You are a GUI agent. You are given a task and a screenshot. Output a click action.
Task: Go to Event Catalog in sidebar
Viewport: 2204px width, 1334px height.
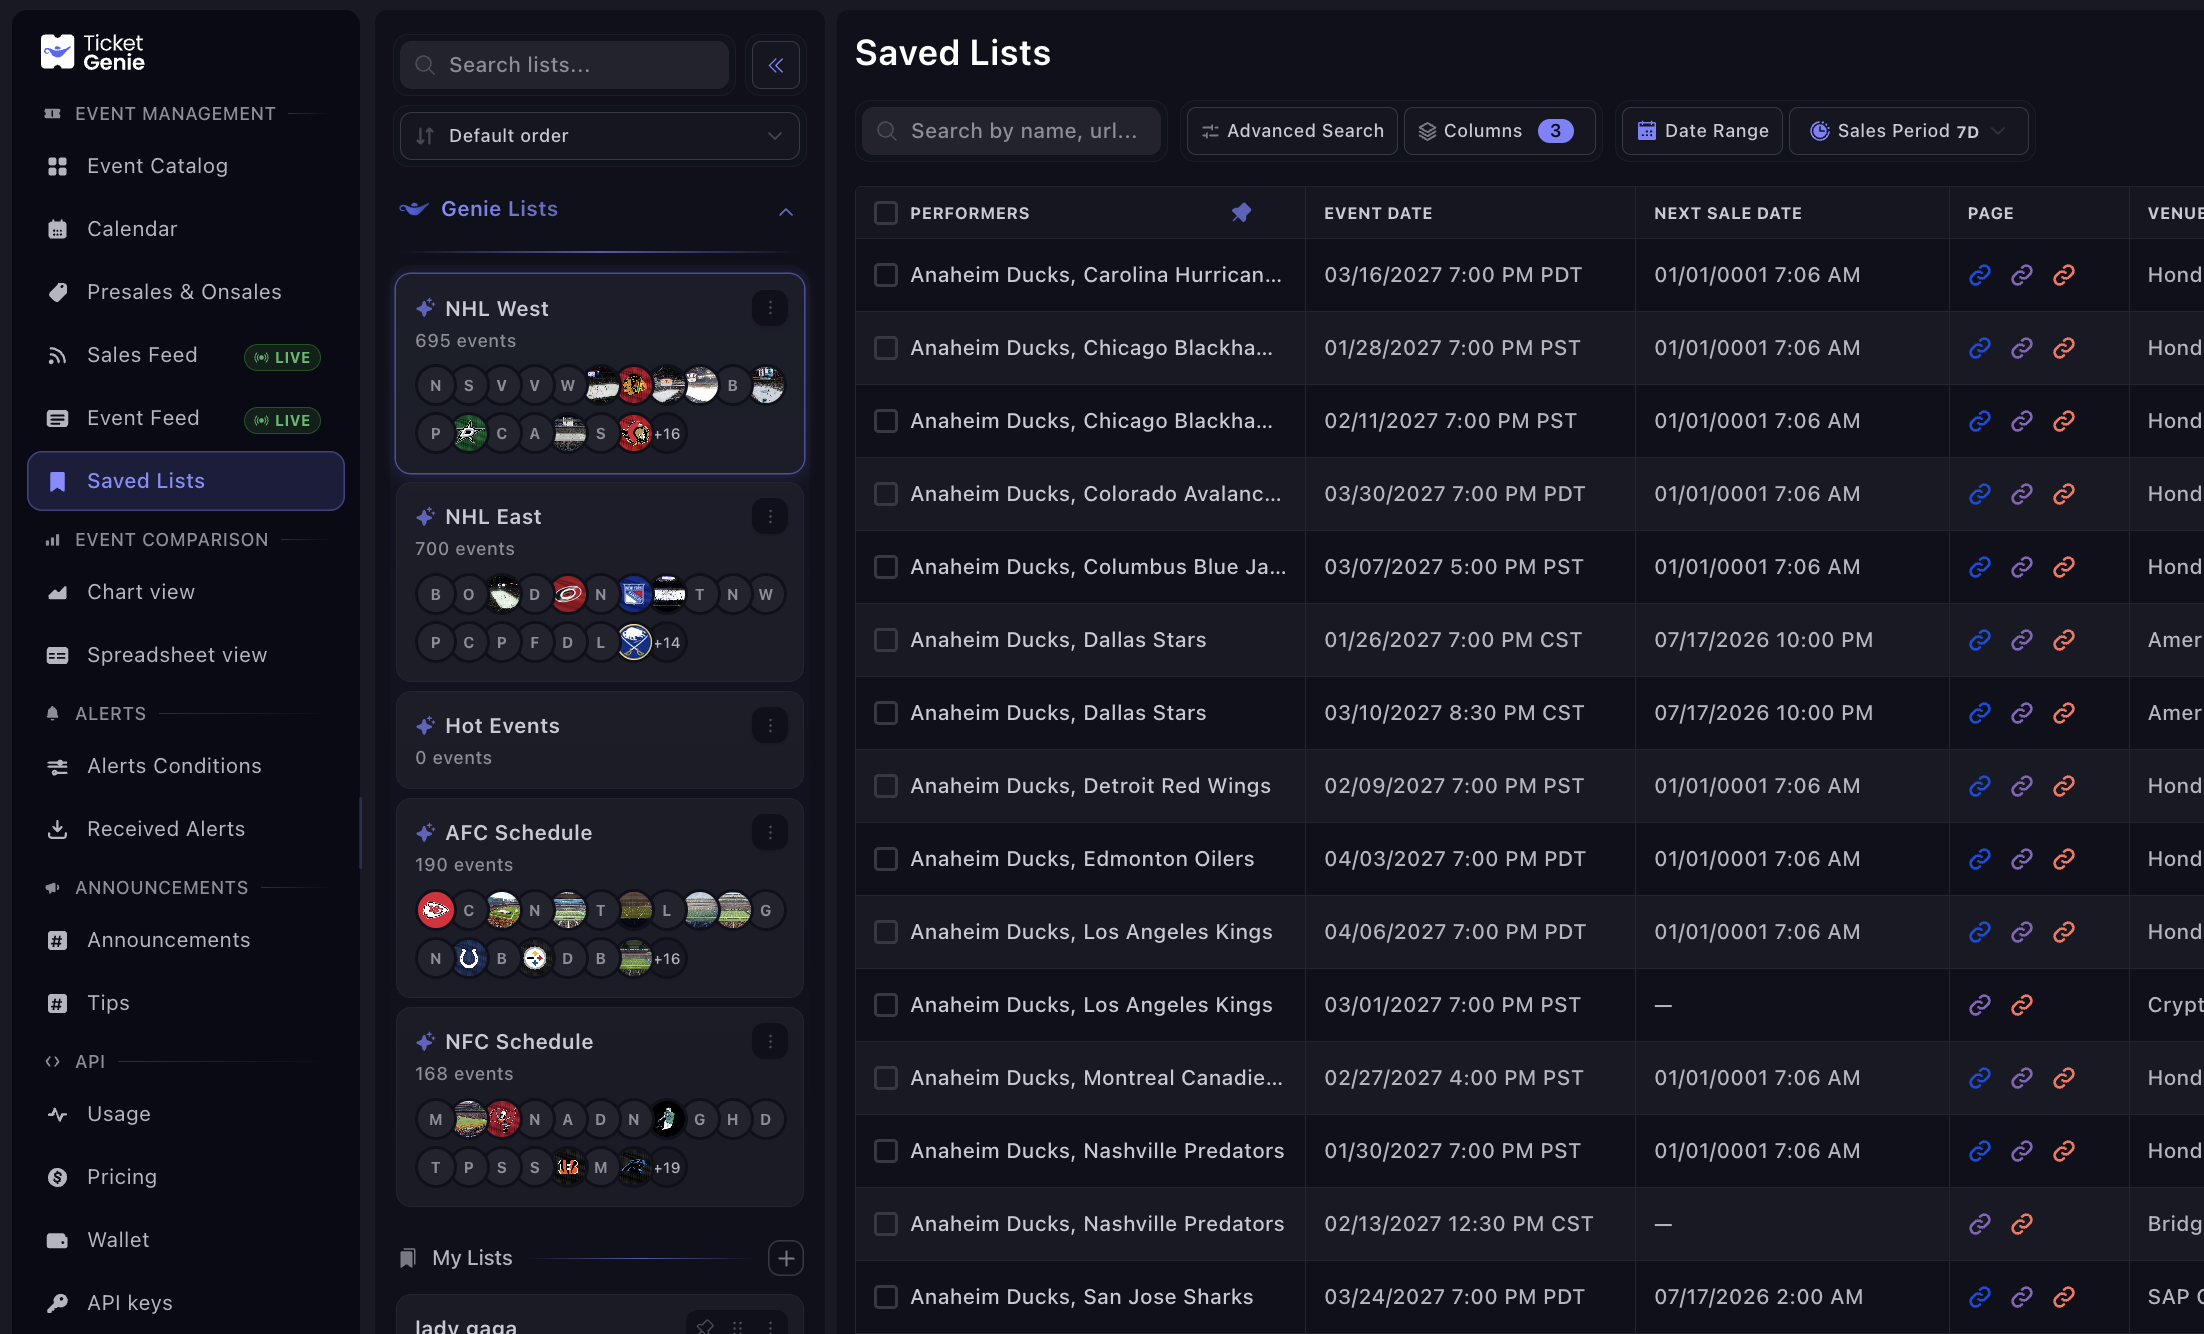[x=157, y=166]
